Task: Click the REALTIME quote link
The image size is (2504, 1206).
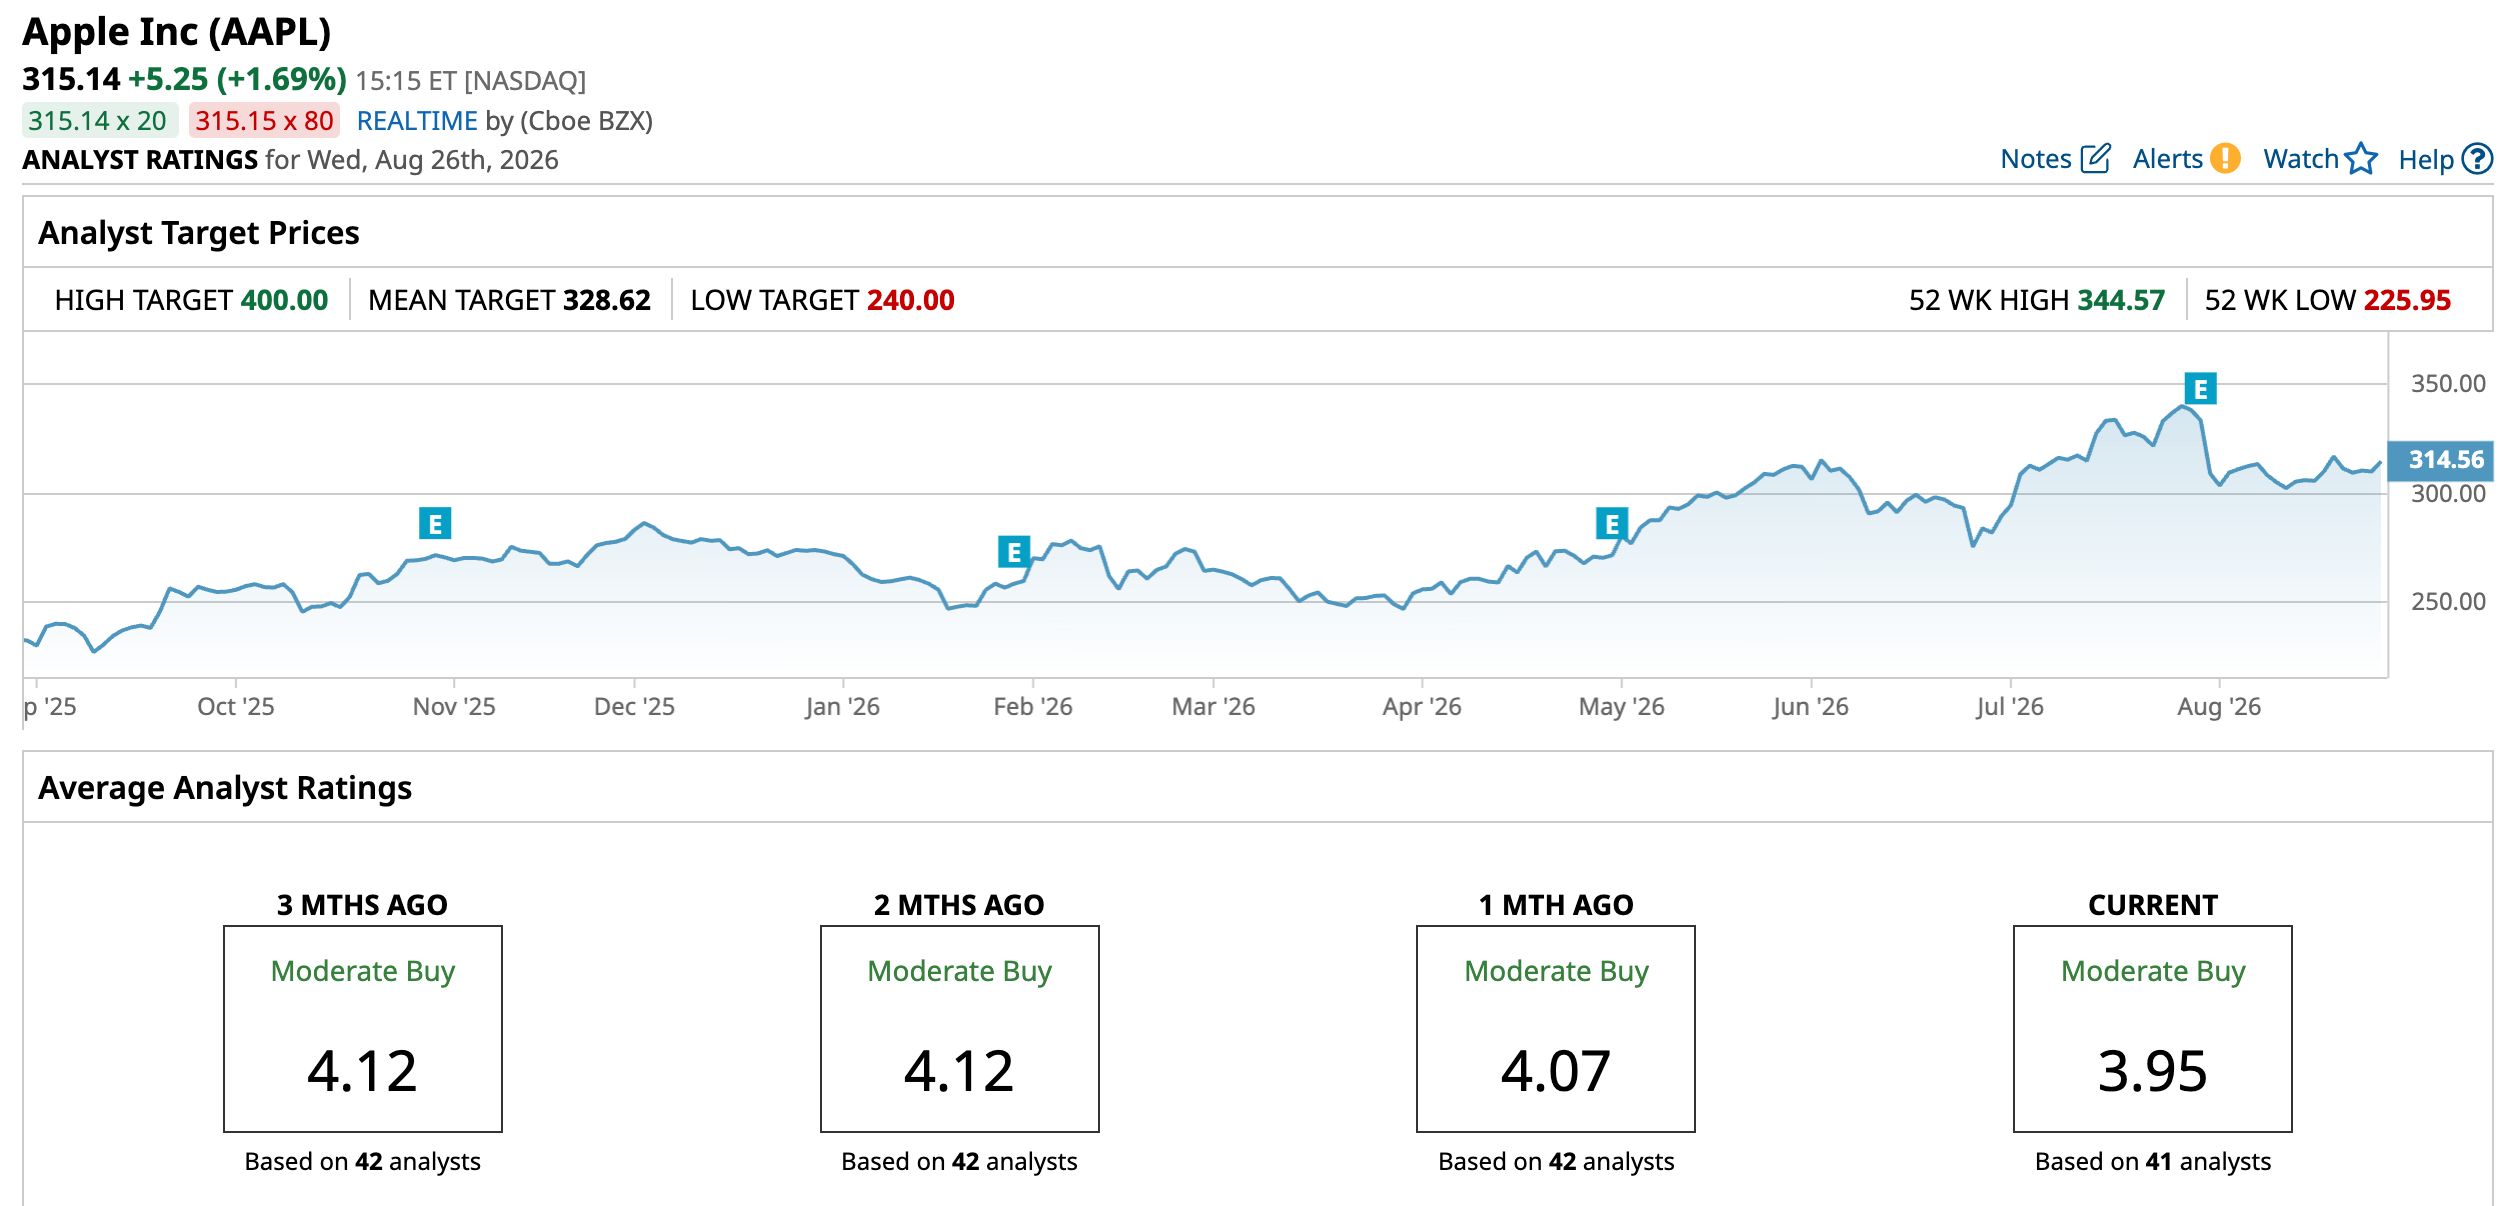Action: (x=417, y=121)
